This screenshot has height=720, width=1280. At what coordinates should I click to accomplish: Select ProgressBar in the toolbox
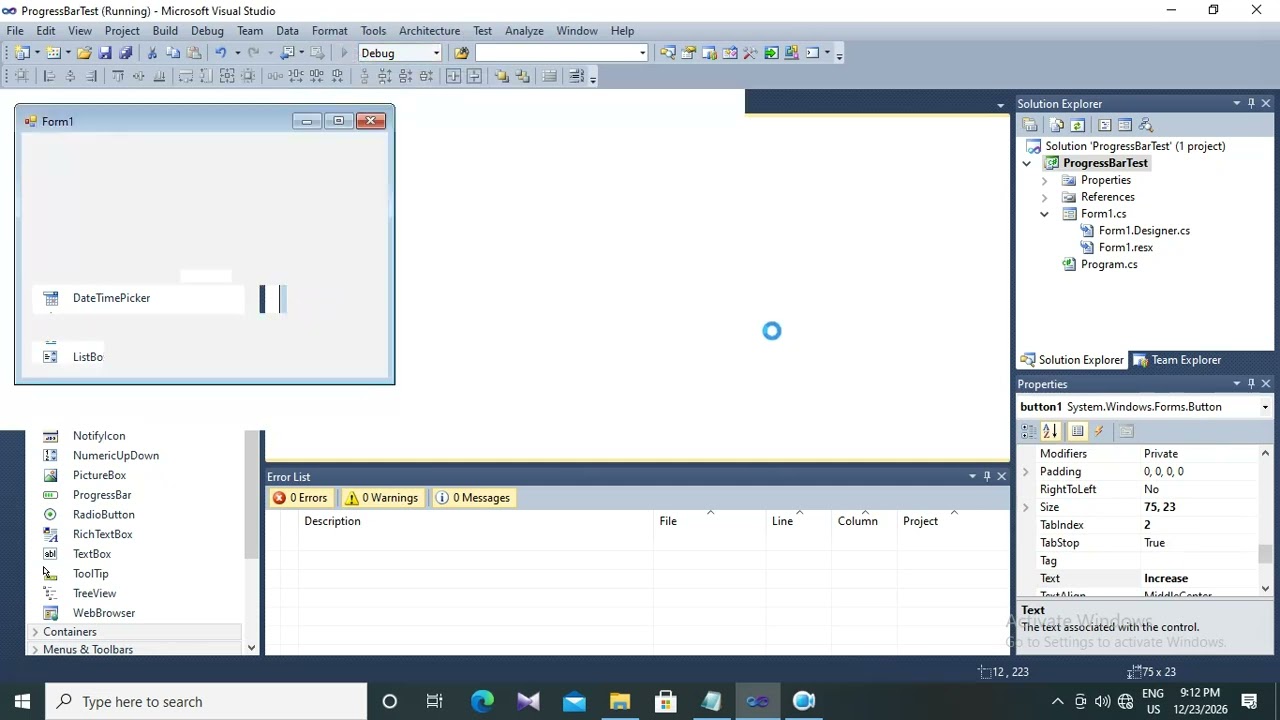(102, 495)
